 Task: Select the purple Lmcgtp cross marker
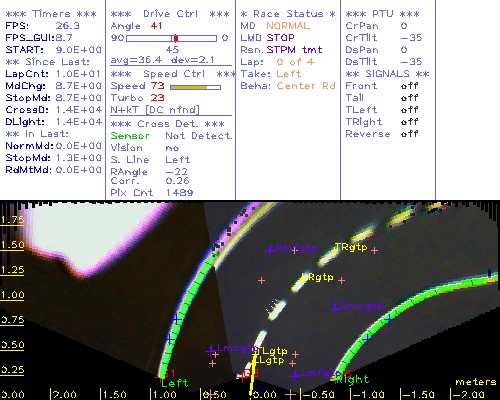coord(211,350)
